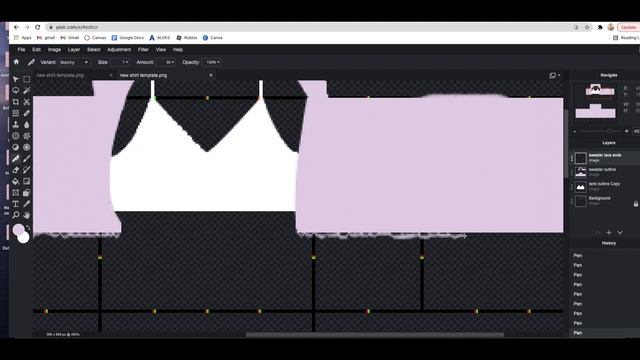Click the browser Back arrow

(16, 27)
